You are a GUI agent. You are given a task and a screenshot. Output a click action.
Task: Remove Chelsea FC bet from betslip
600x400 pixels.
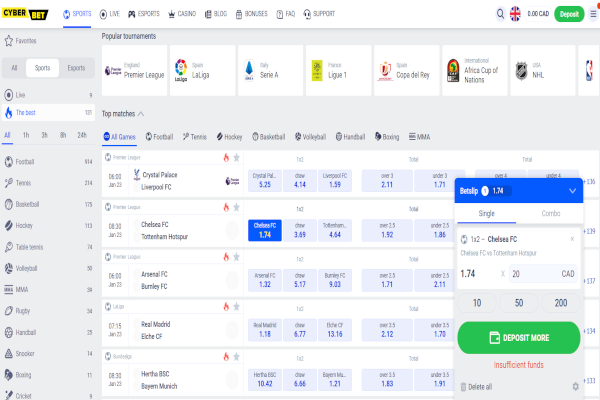[572, 239]
